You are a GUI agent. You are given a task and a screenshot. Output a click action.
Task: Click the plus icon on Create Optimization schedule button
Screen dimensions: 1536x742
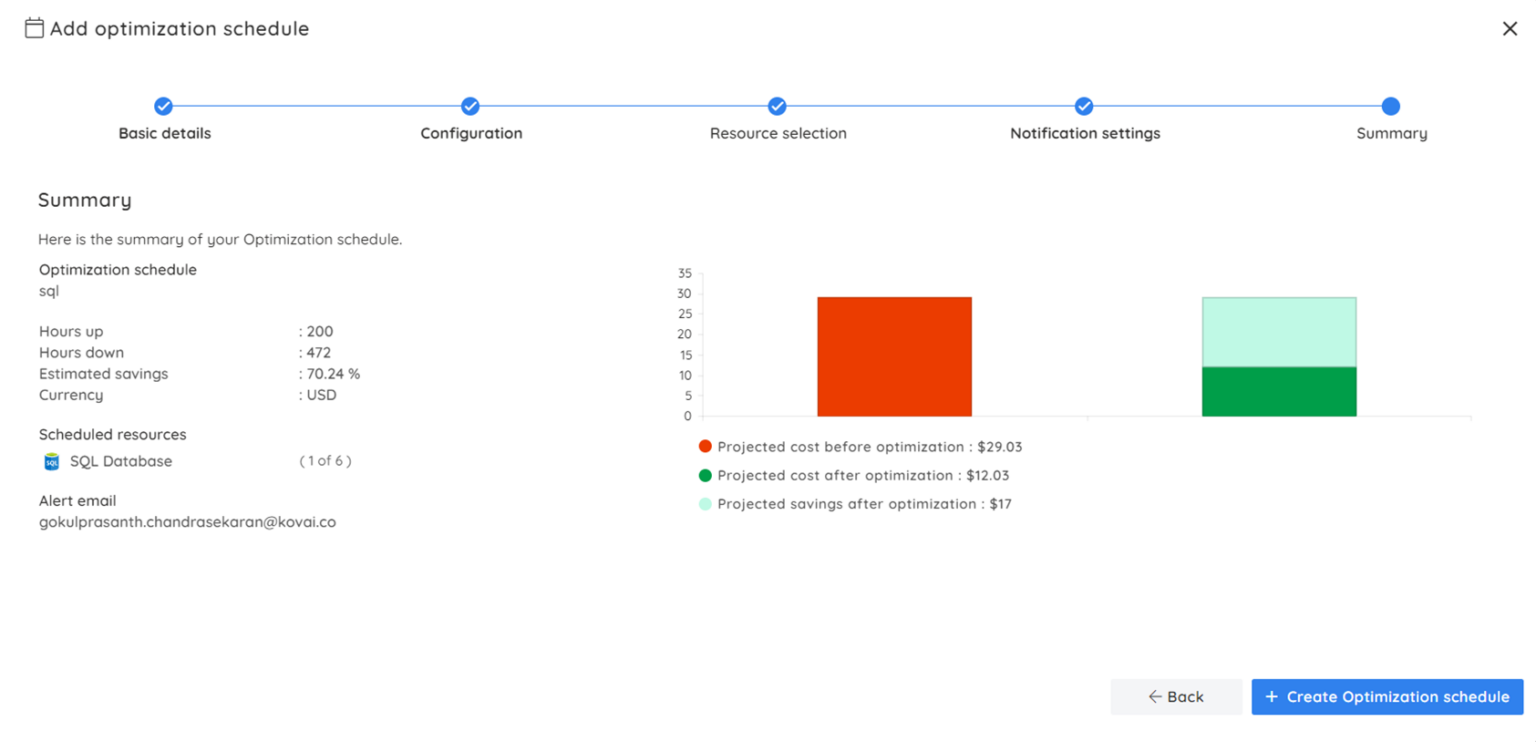(1272, 697)
